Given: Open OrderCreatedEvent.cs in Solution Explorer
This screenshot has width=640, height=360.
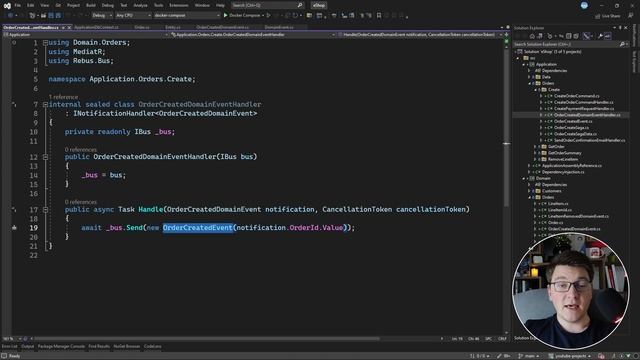Looking at the screenshot, I should [x=573, y=121].
